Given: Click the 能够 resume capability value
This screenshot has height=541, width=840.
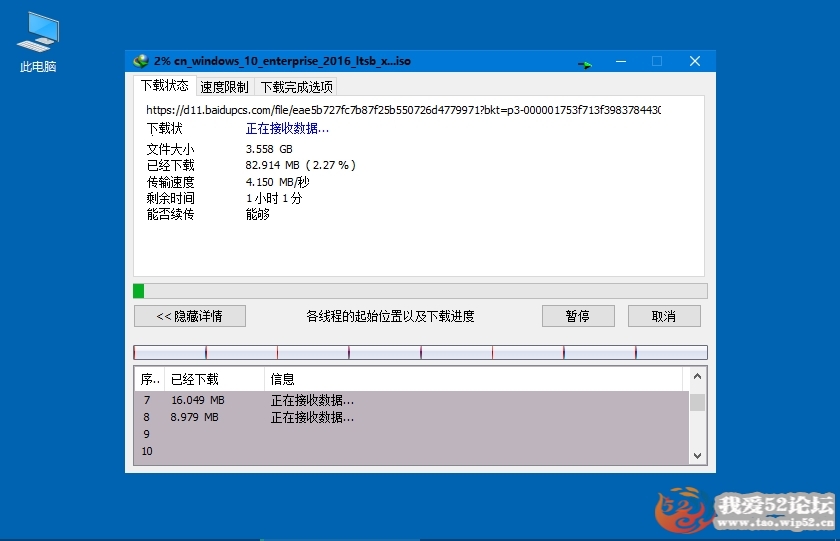Looking at the screenshot, I should [258, 214].
